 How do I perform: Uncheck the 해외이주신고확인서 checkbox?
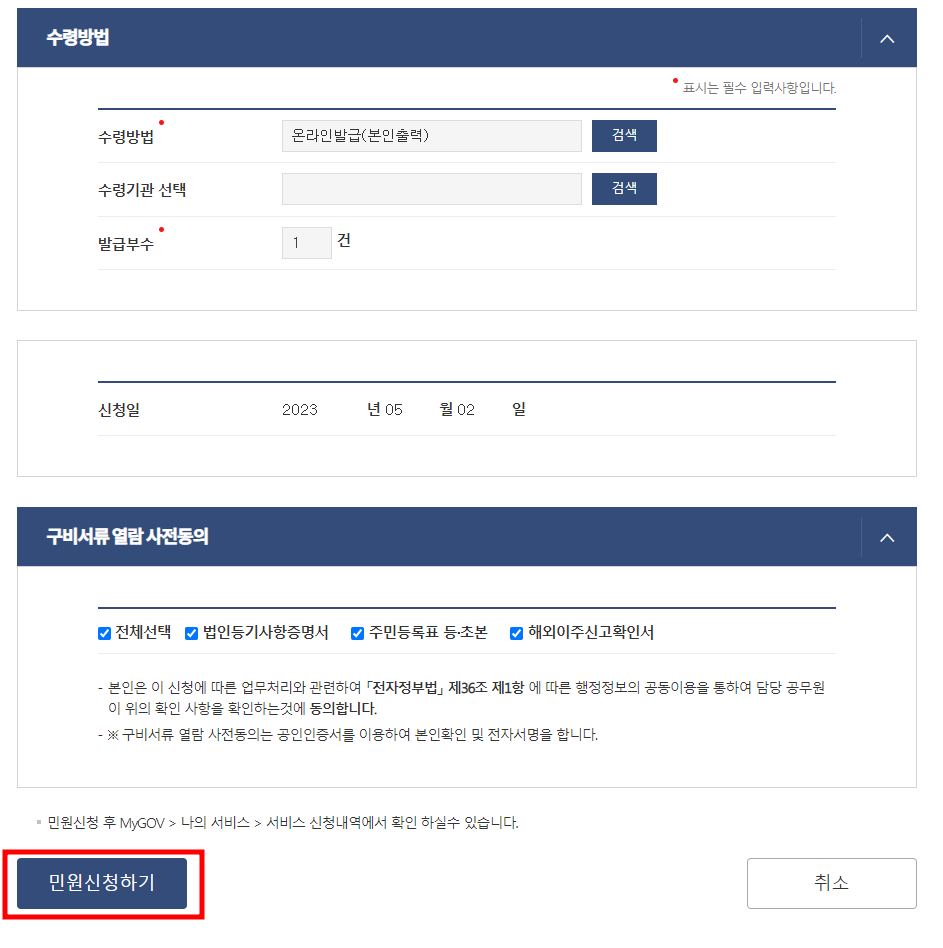tap(516, 633)
